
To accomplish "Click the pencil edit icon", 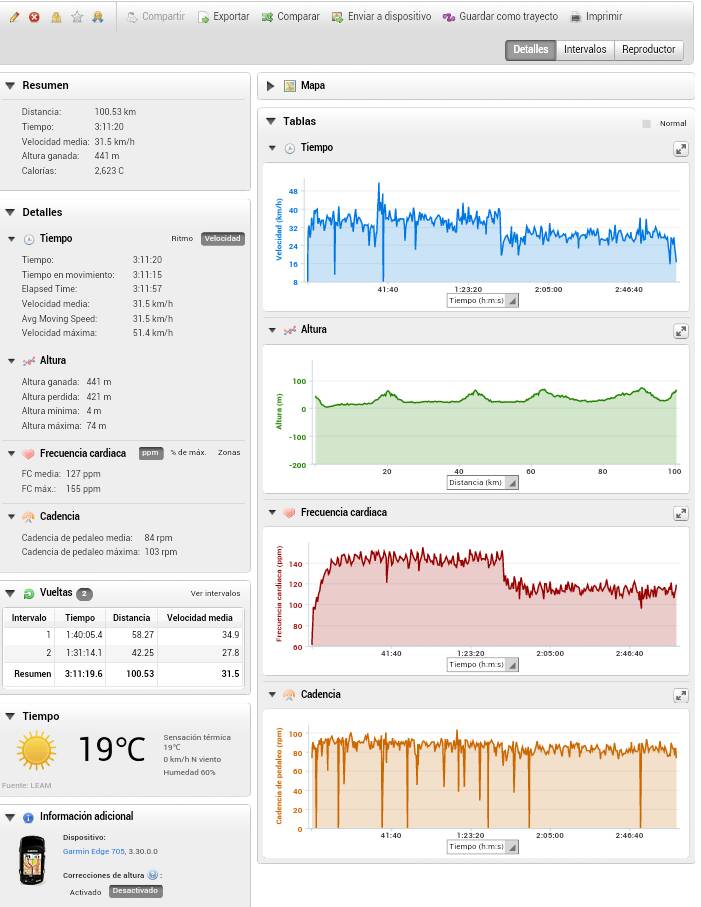I will coord(14,17).
